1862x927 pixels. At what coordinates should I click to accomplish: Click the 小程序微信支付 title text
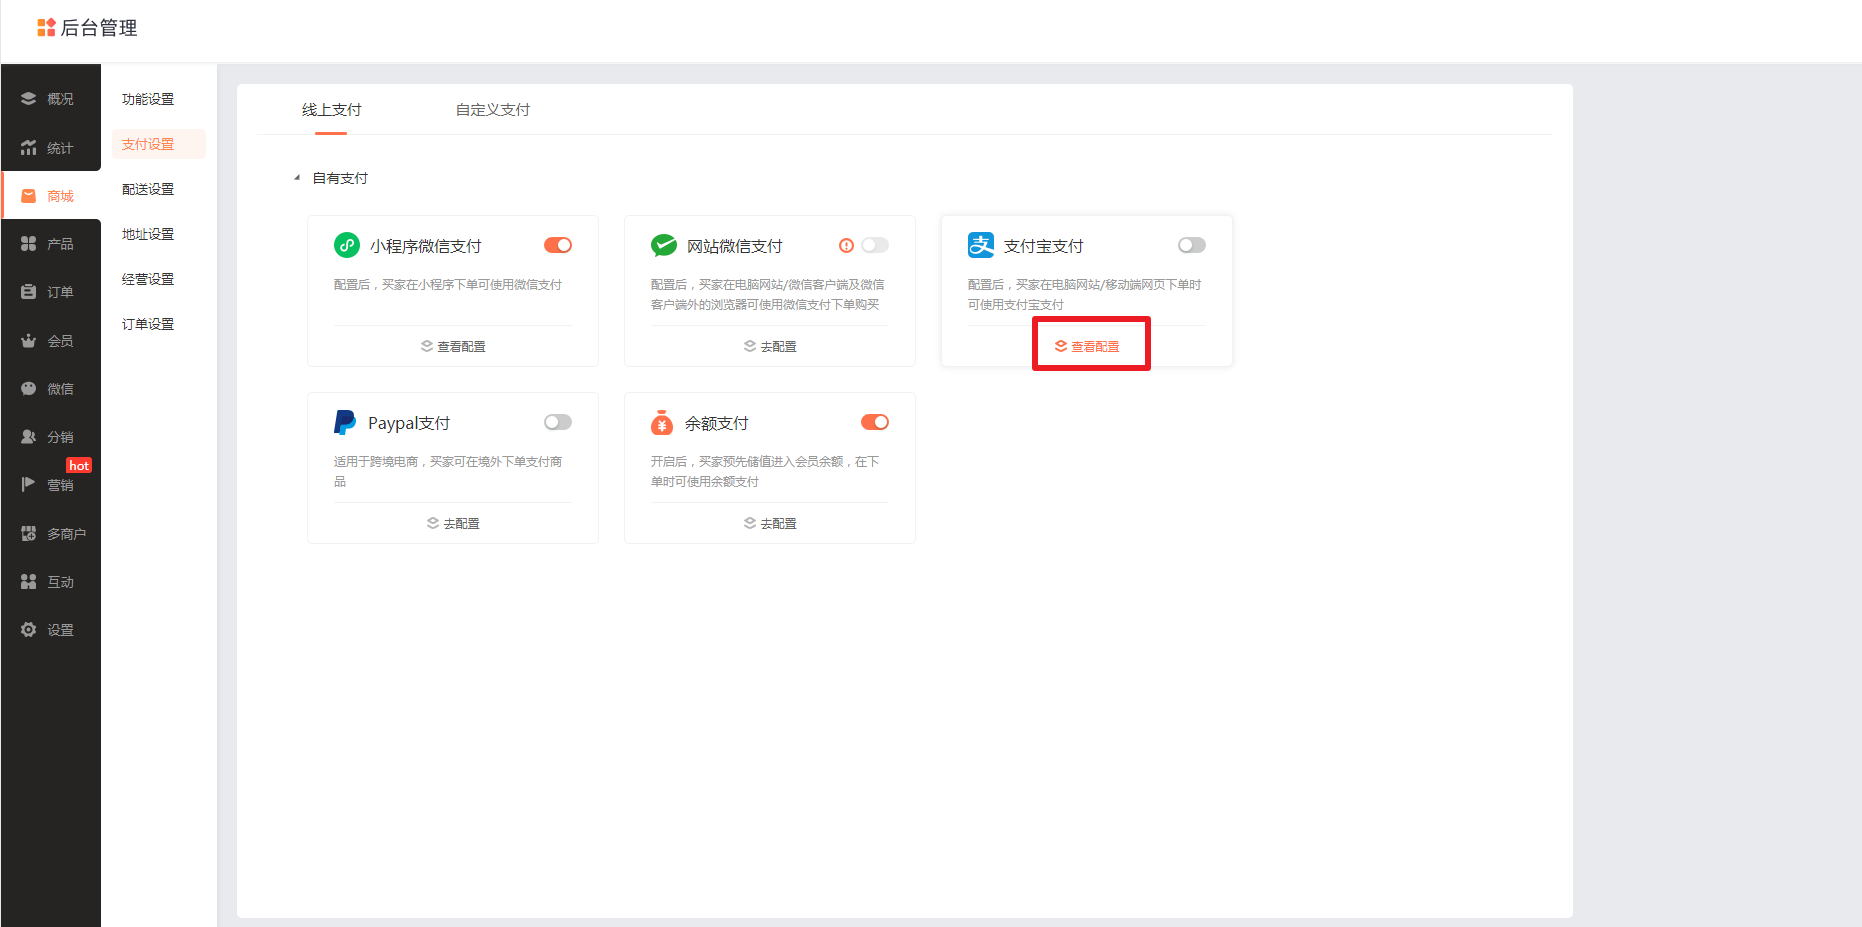426,246
